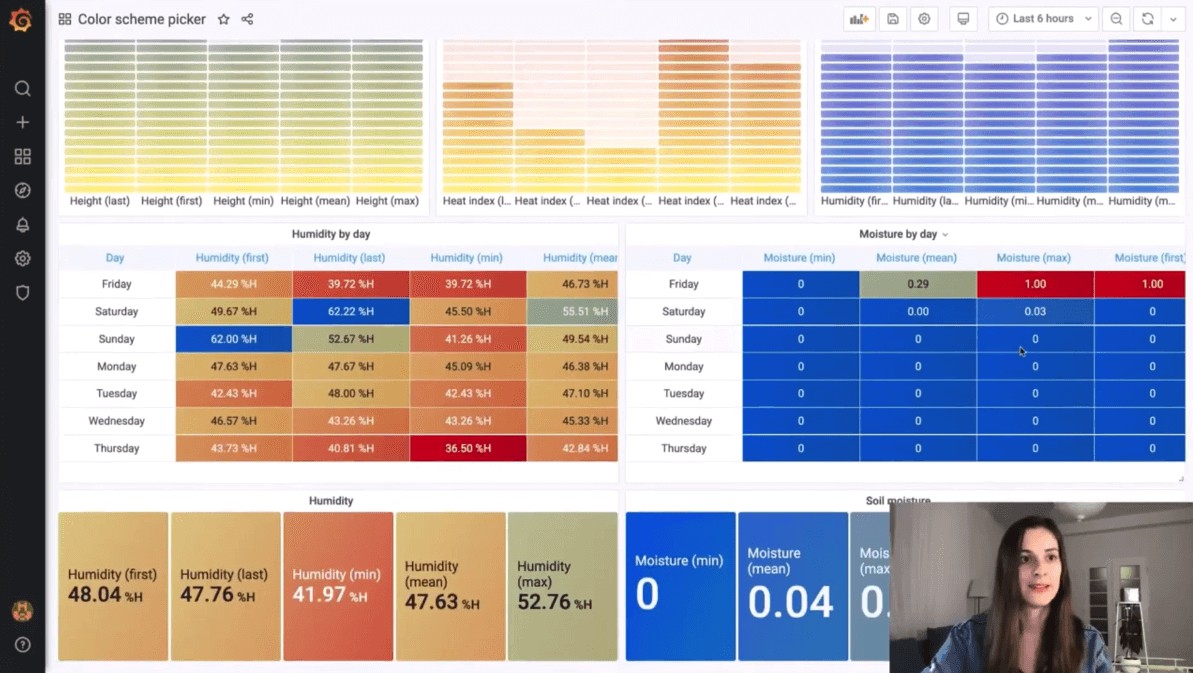The height and width of the screenshot is (673, 1193).
Task: Refresh the dashboard with the refresh icon
Action: point(1147,19)
